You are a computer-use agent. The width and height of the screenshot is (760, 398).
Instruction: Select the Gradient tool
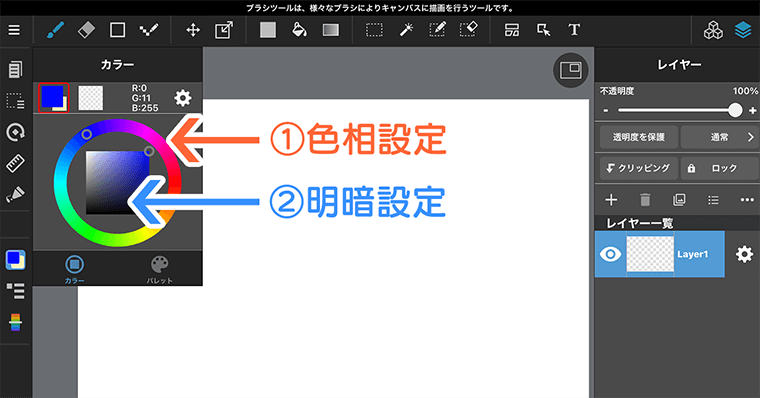331,30
